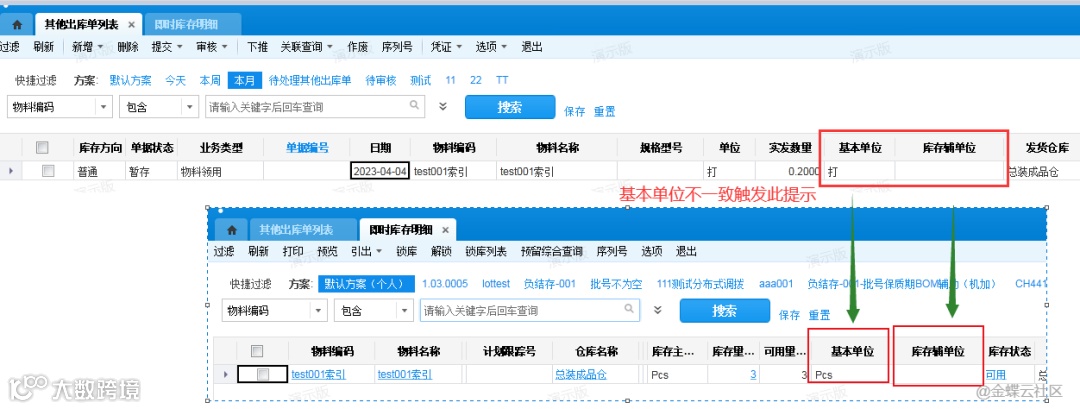1080x409 pixels.
Task: Select the 批号不为空 filter scheme
Action: click(616, 284)
